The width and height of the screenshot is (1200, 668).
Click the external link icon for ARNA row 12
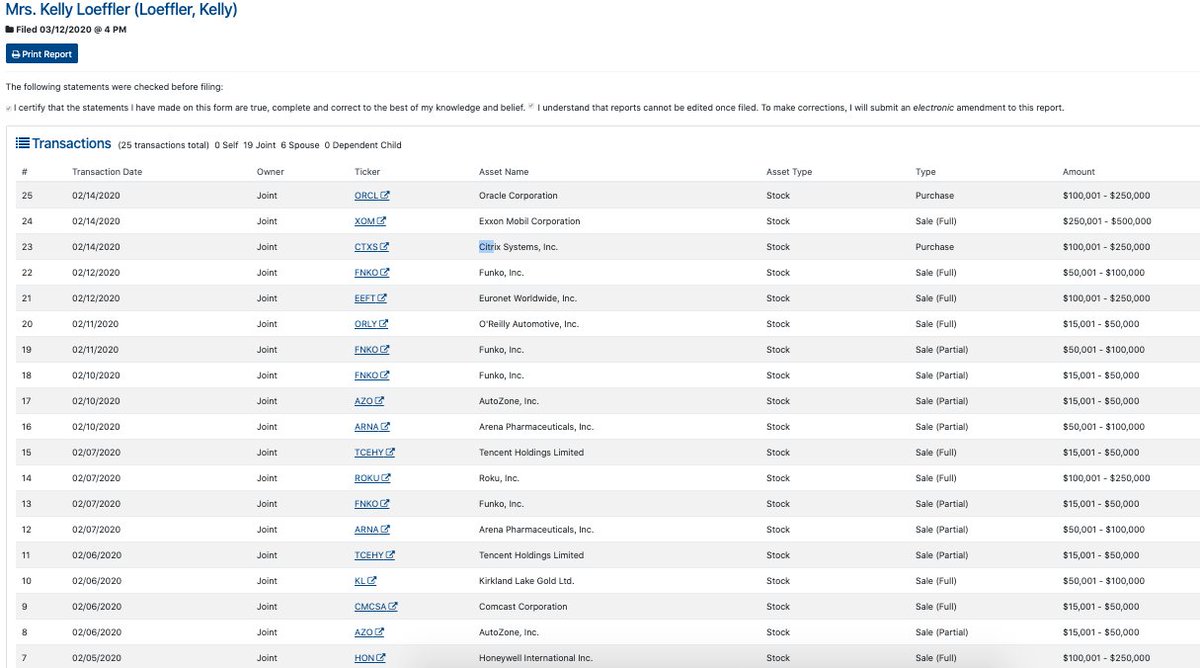tap(385, 530)
